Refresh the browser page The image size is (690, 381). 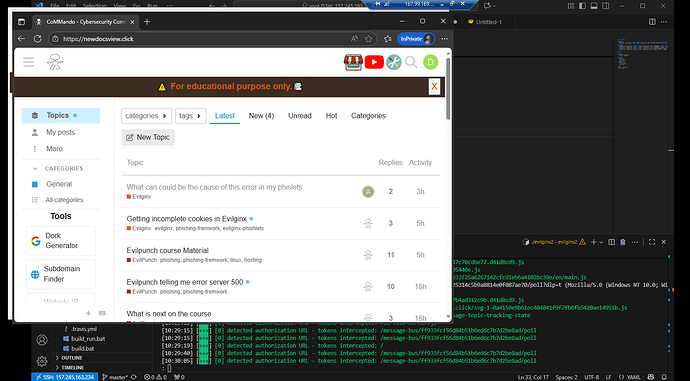37,39
